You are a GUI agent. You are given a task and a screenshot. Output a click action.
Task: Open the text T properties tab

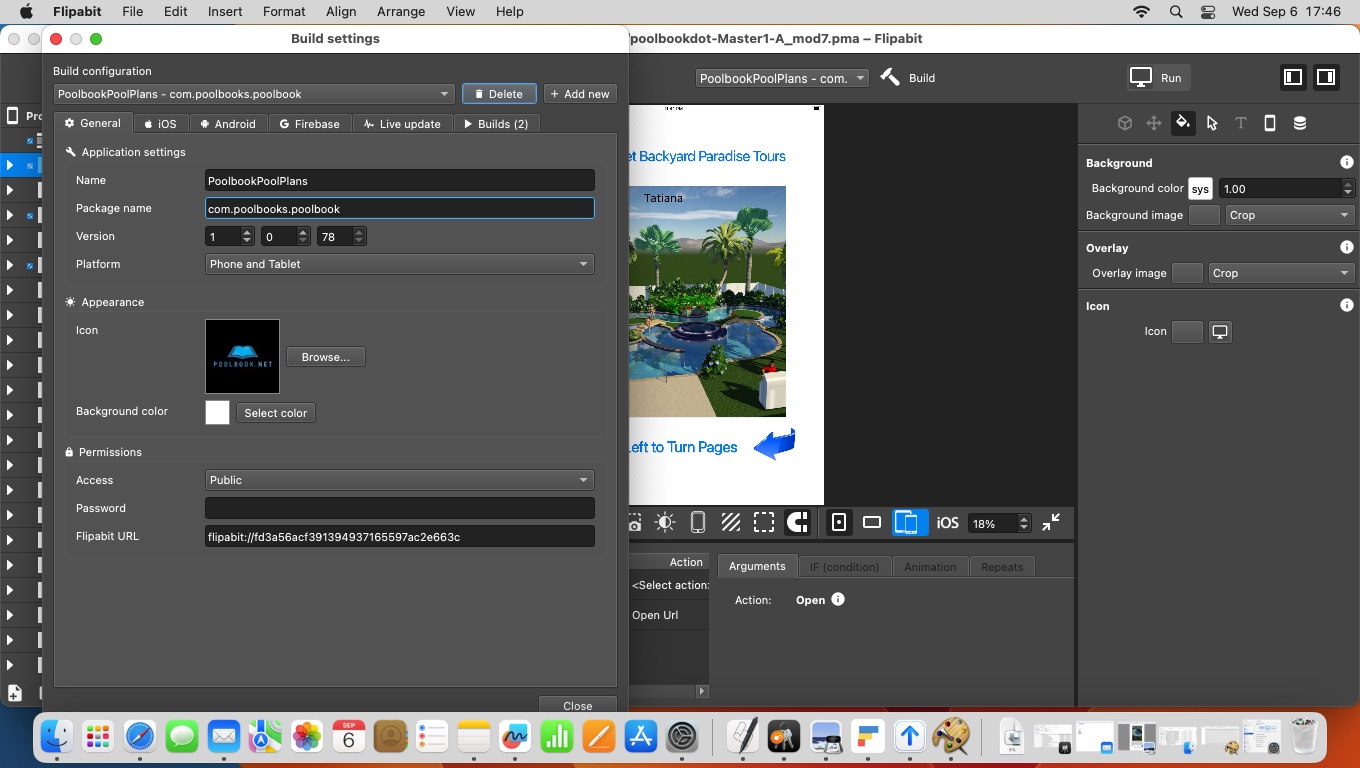tap(1241, 123)
